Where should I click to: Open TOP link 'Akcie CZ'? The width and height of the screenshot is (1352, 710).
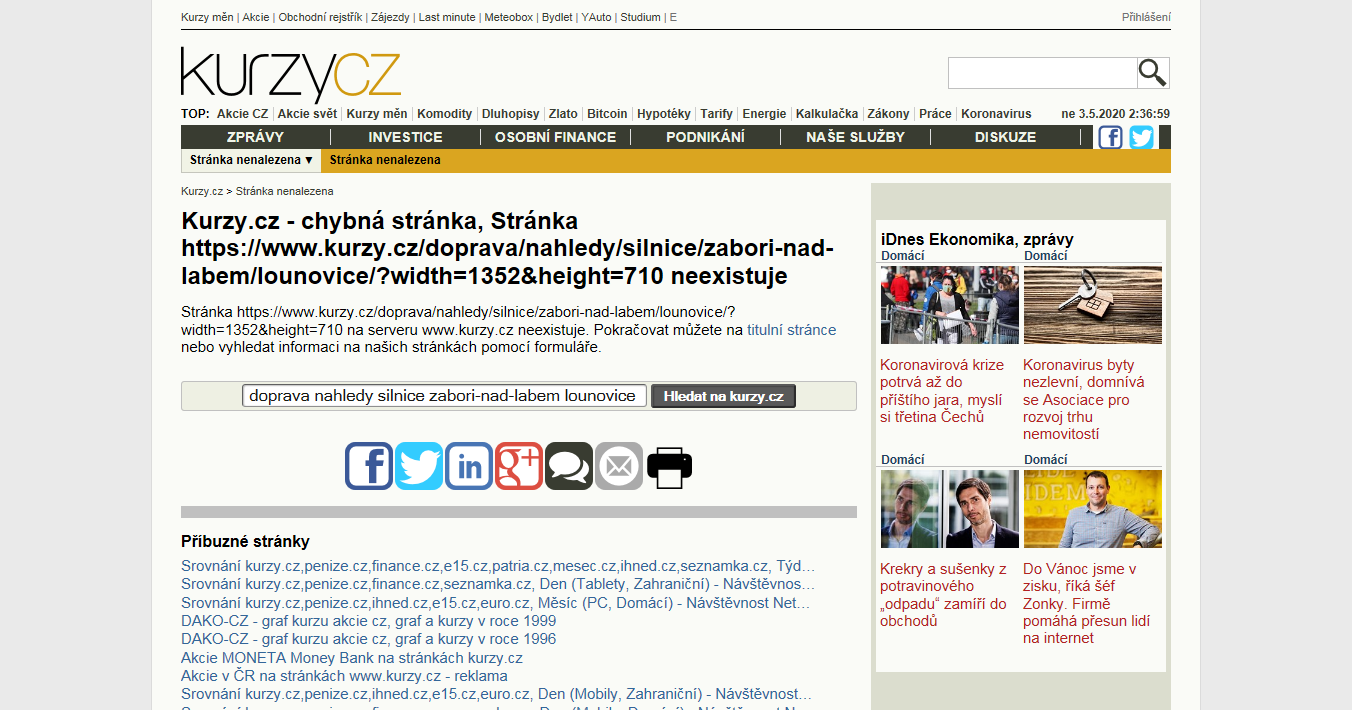click(x=242, y=114)
